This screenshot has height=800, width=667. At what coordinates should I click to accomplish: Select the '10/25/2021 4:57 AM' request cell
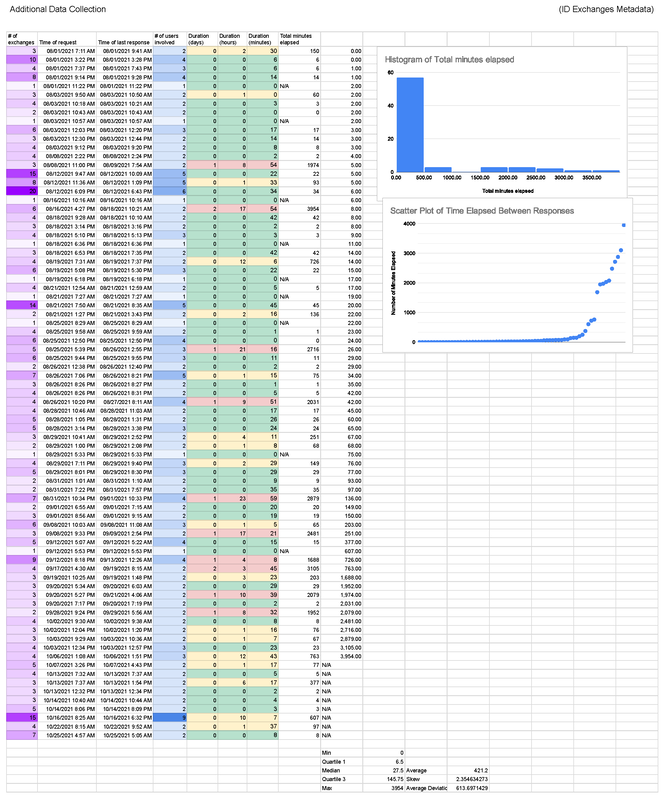(x=67, y=735)
